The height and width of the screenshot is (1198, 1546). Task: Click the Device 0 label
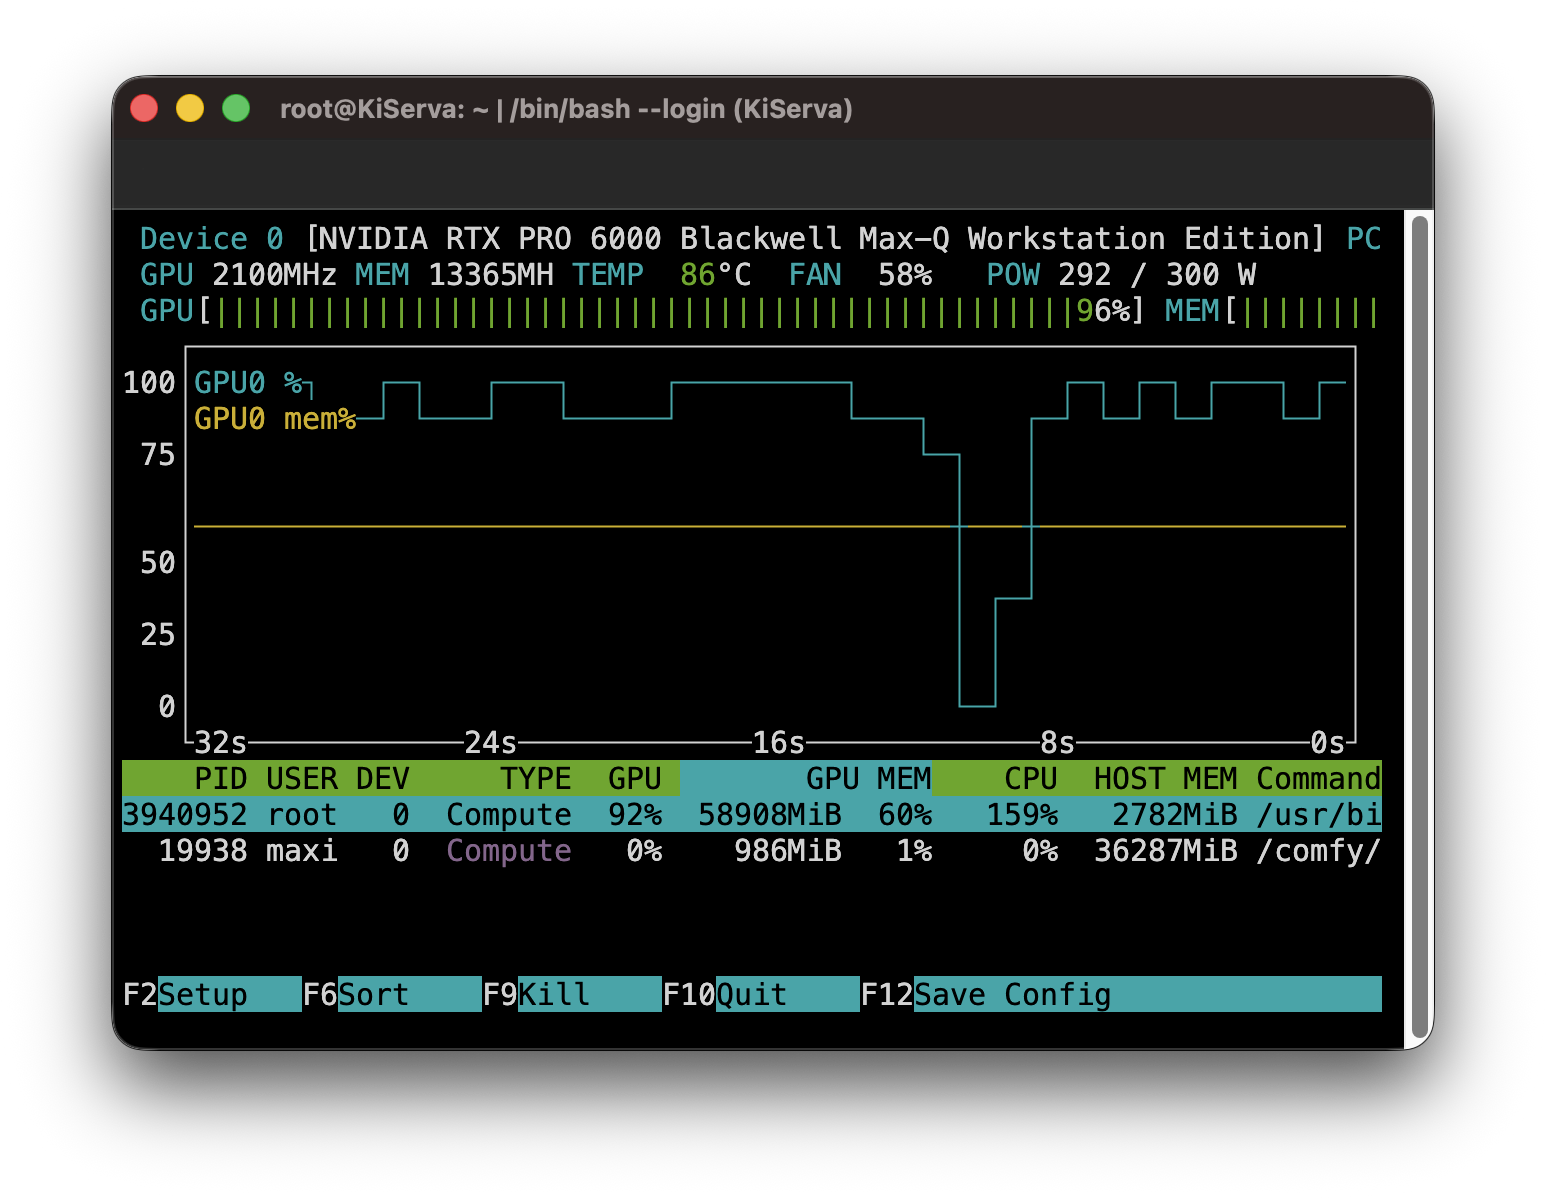click(211, 238)
